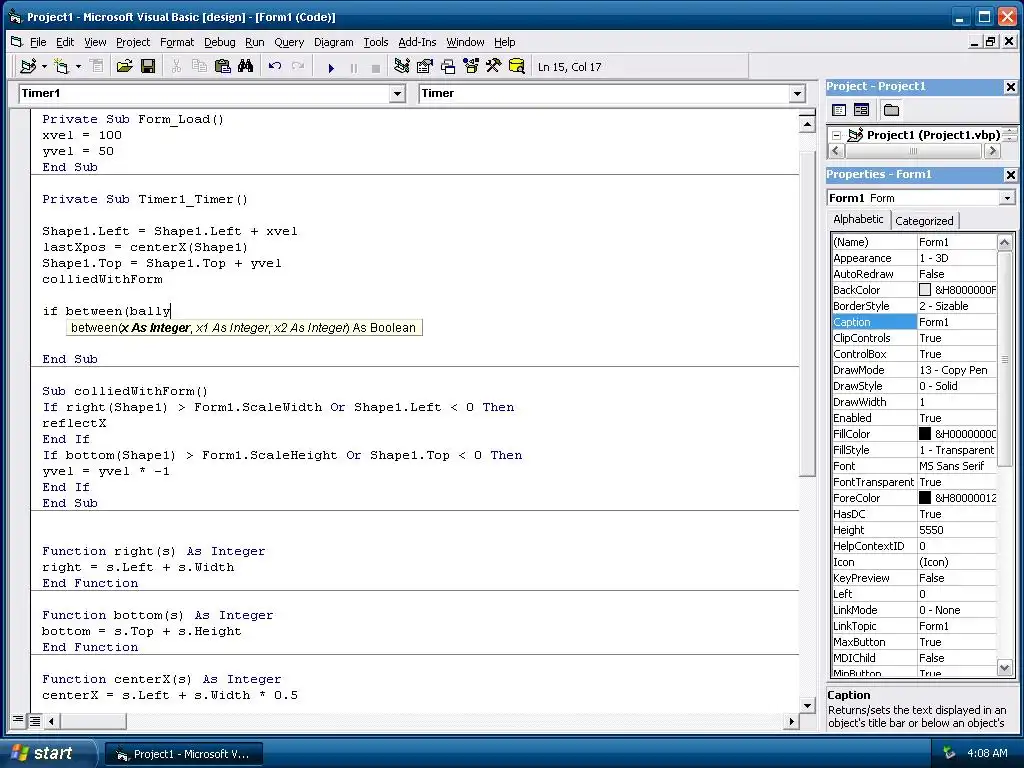
Task: Open the Tools menu
Action: [376, 42]
